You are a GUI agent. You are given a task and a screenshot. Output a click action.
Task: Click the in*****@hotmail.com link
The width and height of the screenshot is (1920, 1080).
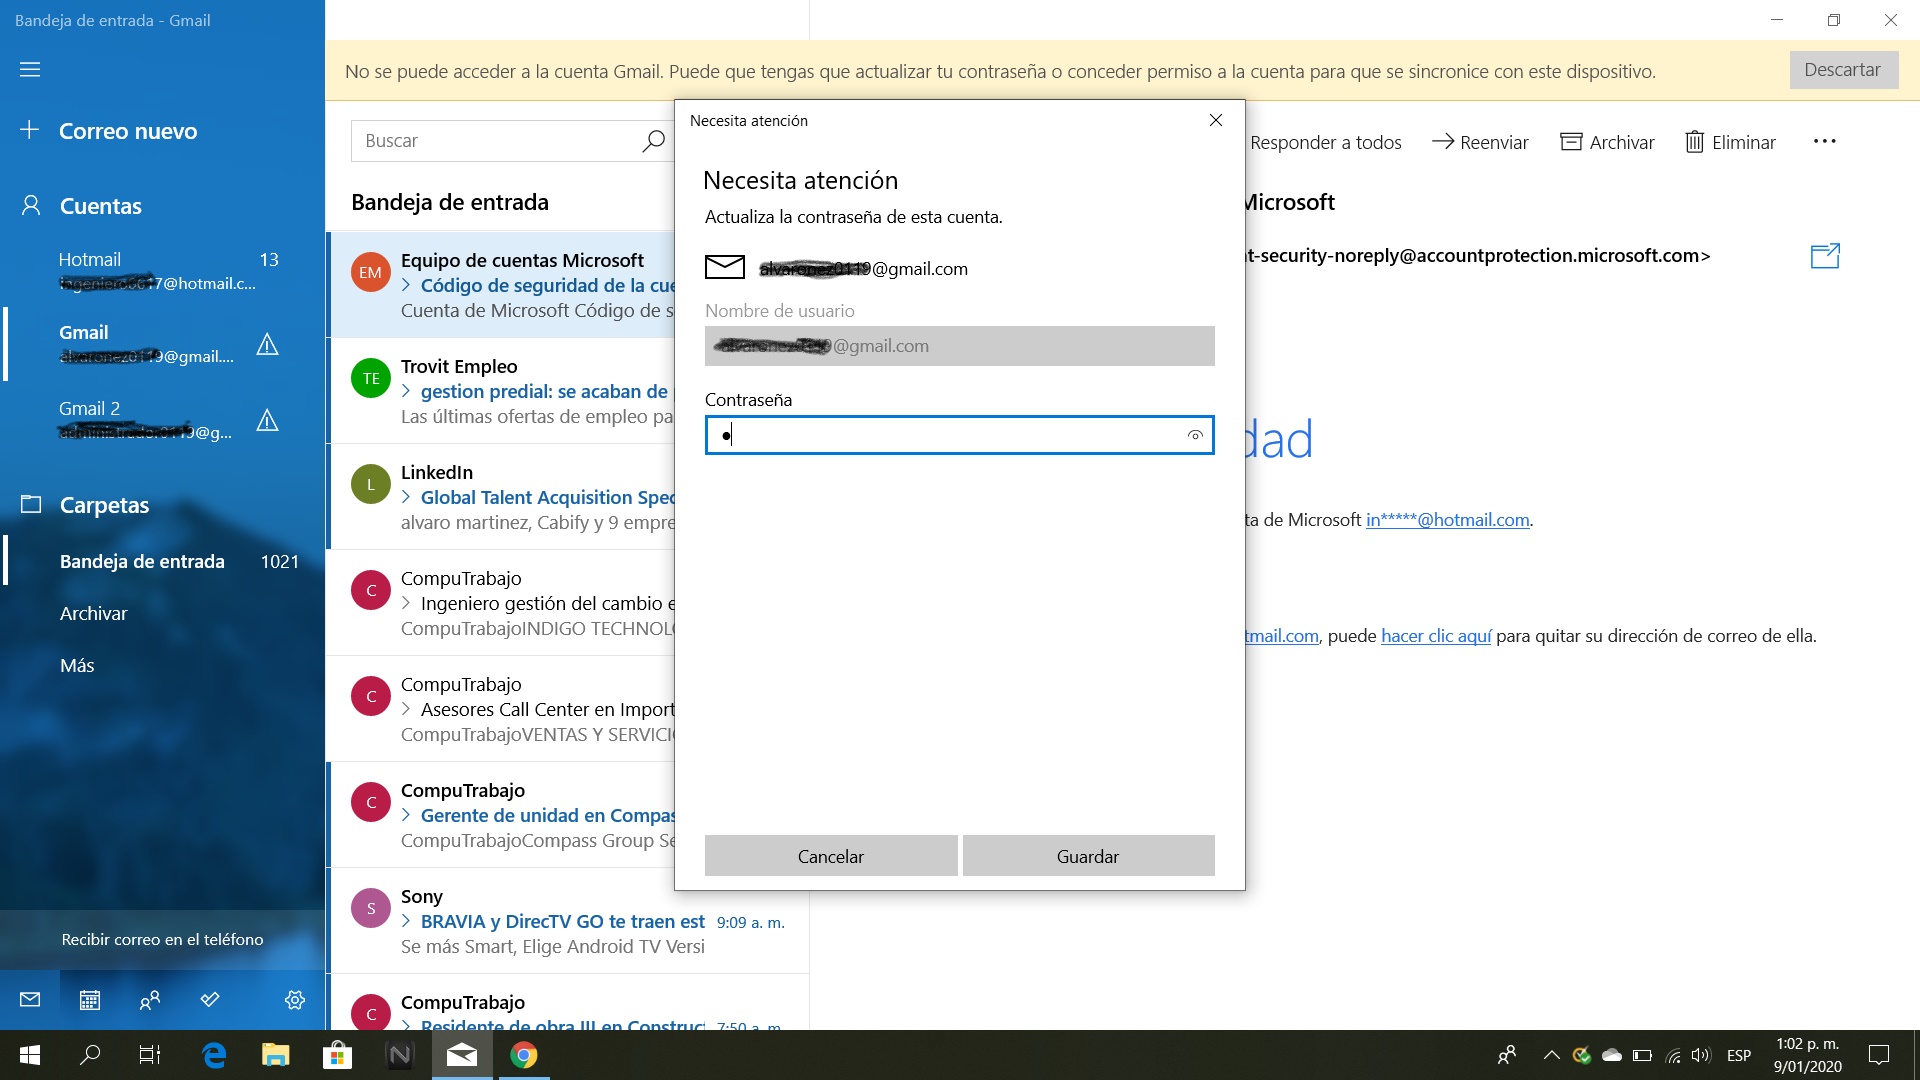[x=1447, y=520]
